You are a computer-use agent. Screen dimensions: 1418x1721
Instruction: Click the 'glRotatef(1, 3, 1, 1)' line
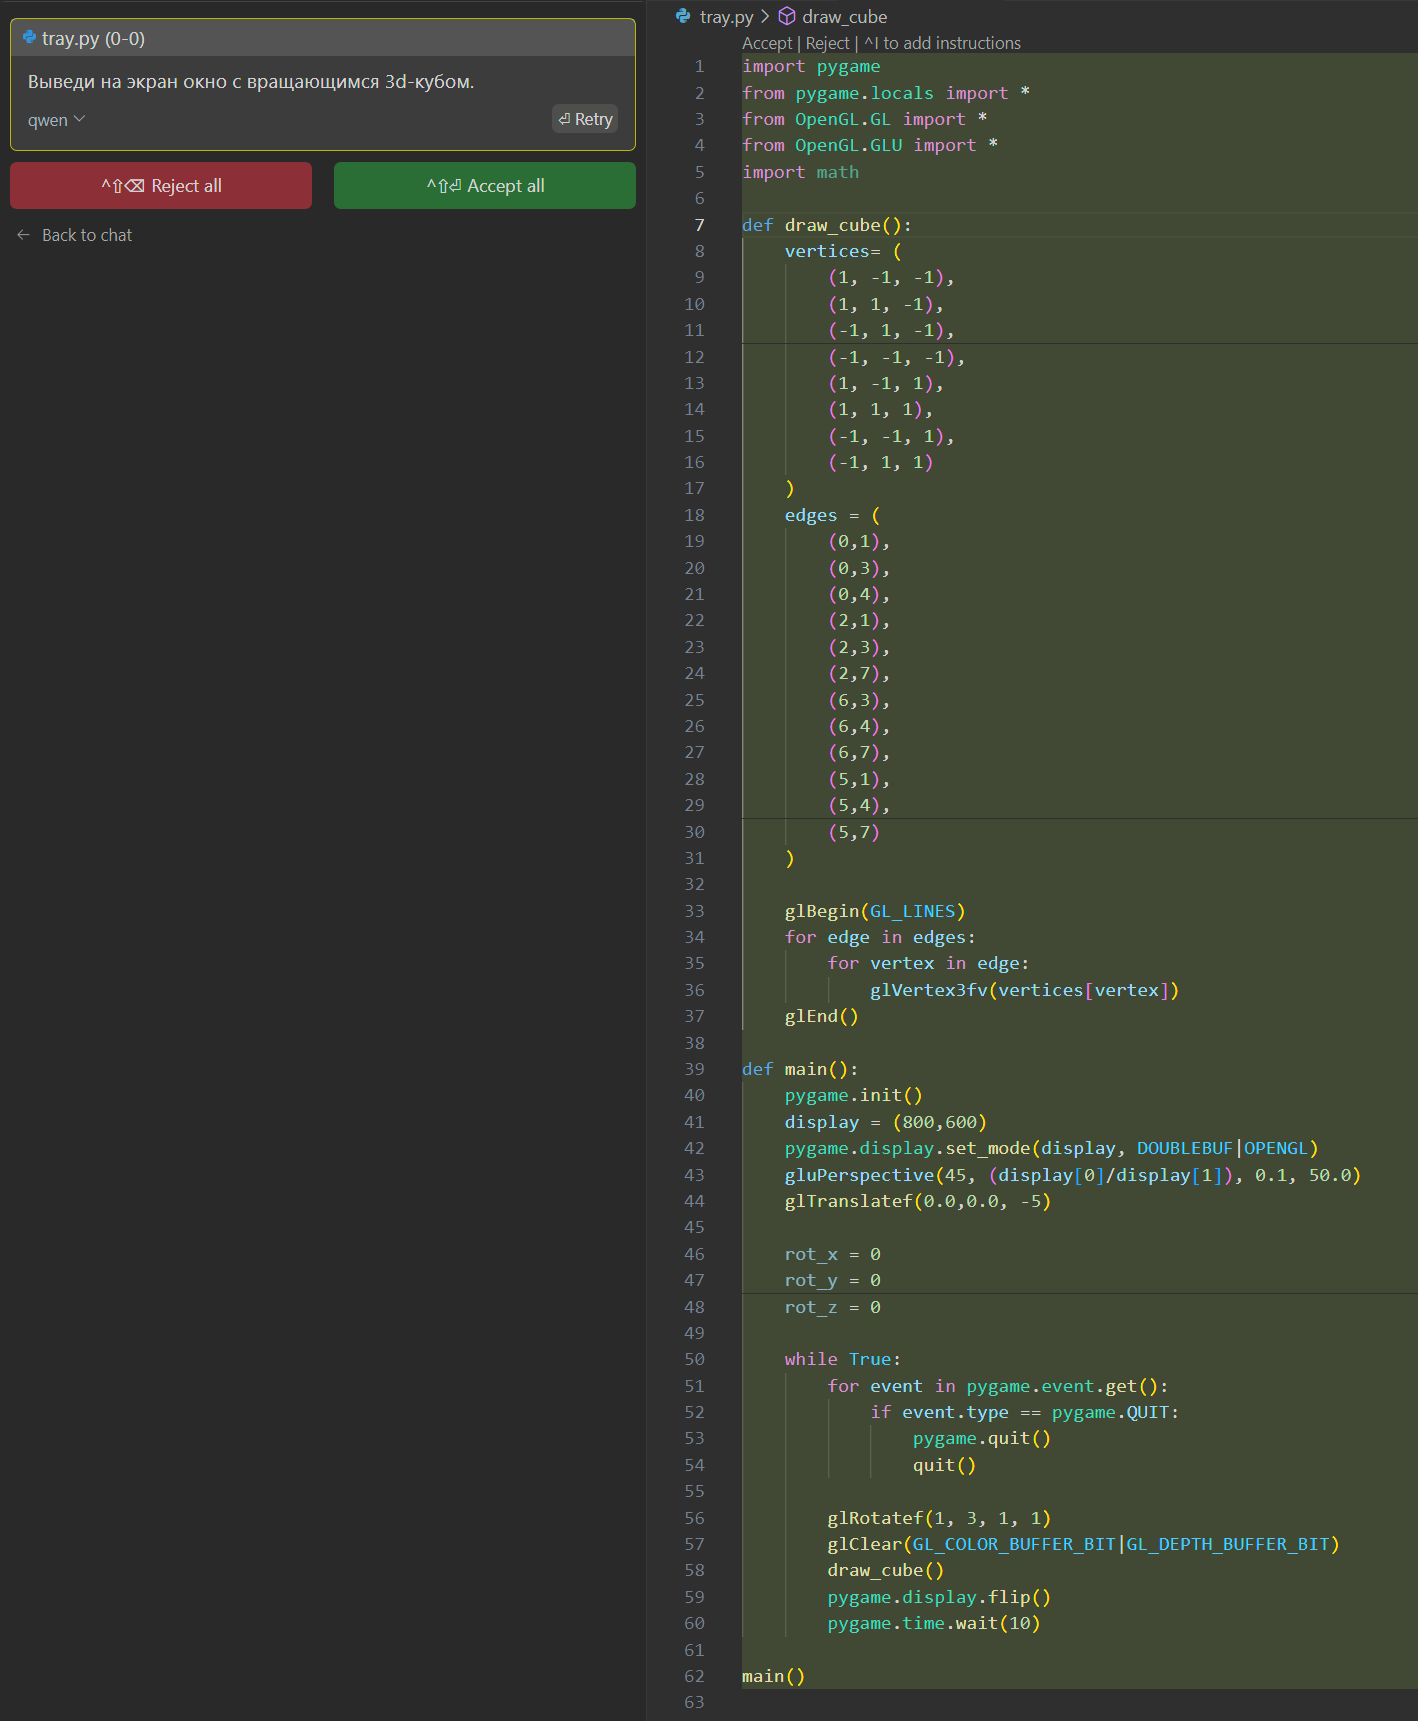click(939, 1518)
